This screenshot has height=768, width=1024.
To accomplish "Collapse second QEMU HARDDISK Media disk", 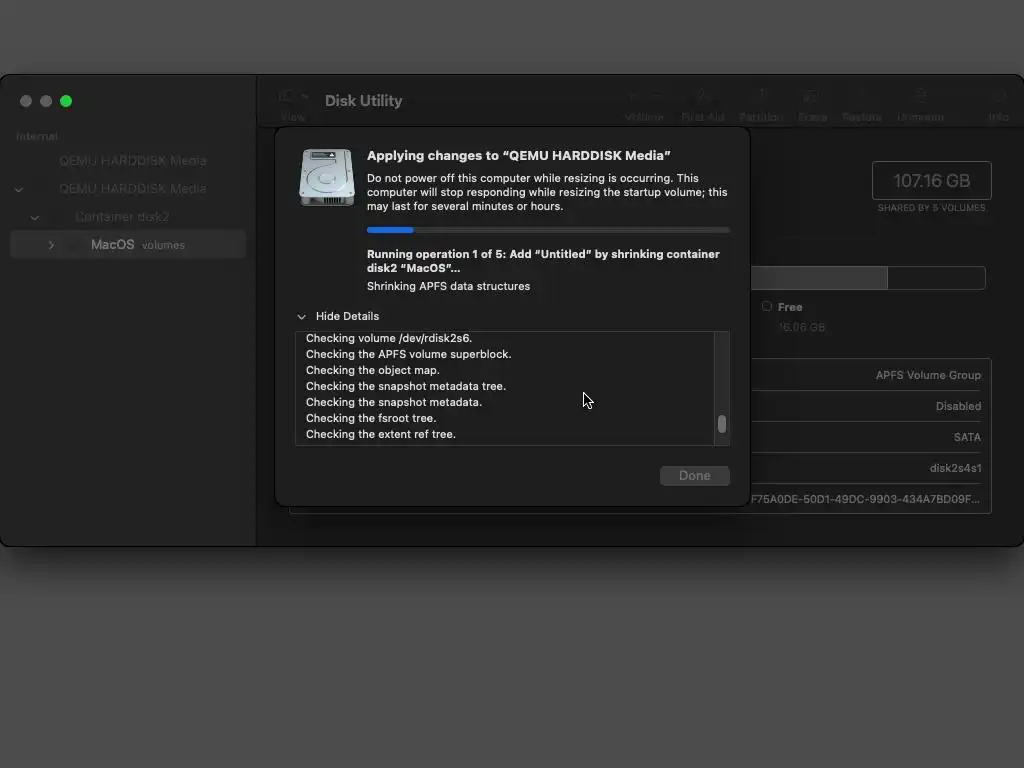I will coord(19,189).
